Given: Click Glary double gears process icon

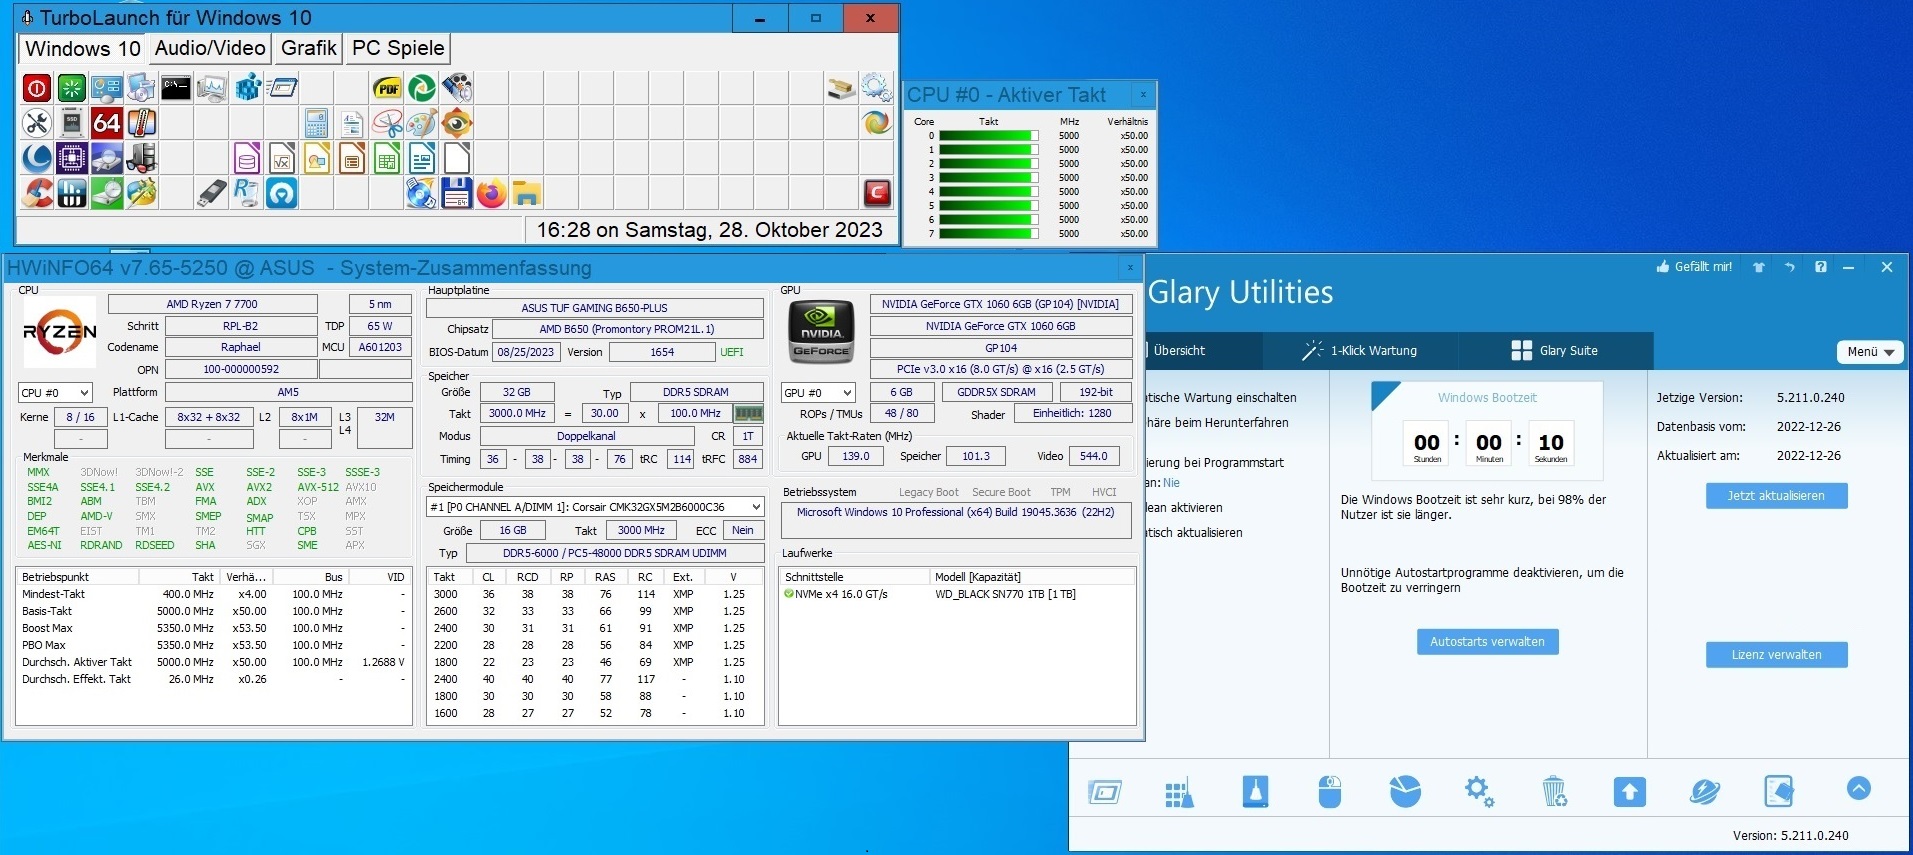Looking at the screenshot, I should [1479, 791].
